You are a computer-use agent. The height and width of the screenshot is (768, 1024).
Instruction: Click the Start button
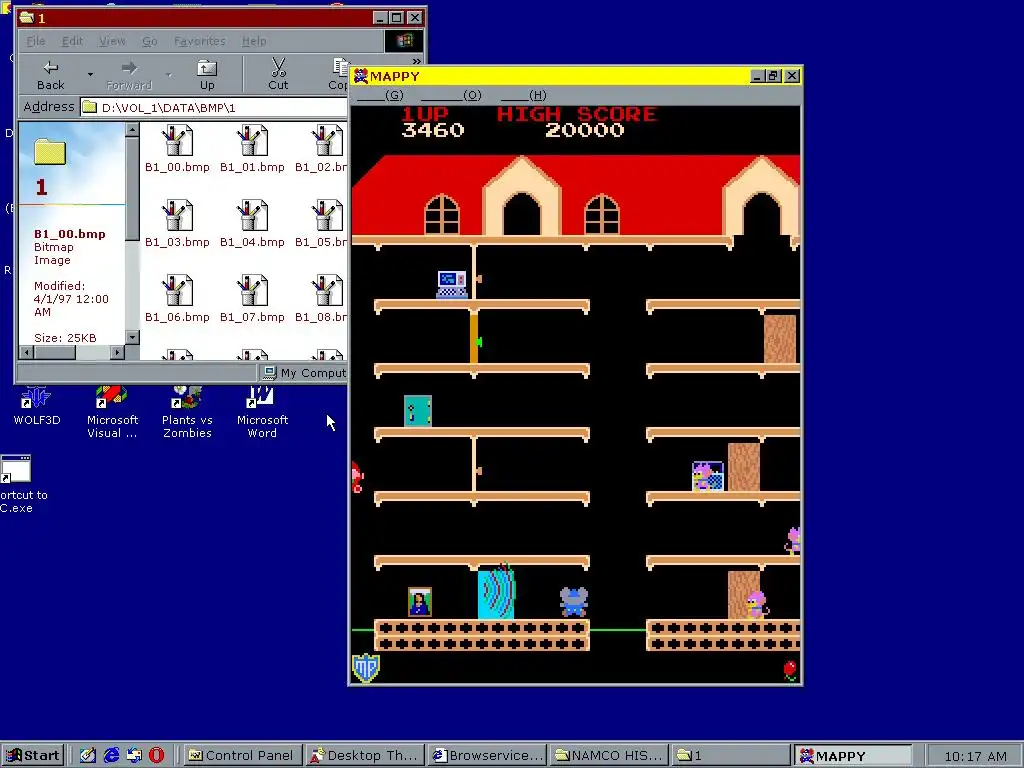pos(33,756)
